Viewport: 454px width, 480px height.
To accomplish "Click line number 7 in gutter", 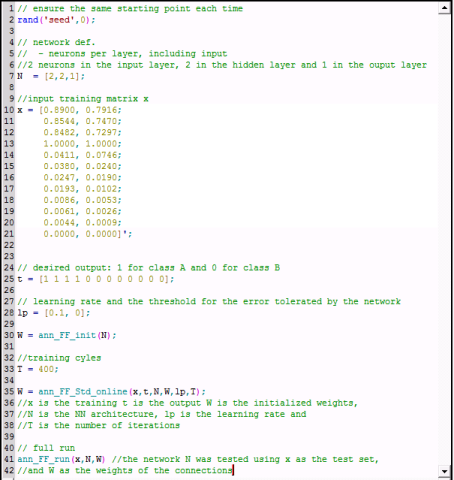I will (x=11, y=76).
